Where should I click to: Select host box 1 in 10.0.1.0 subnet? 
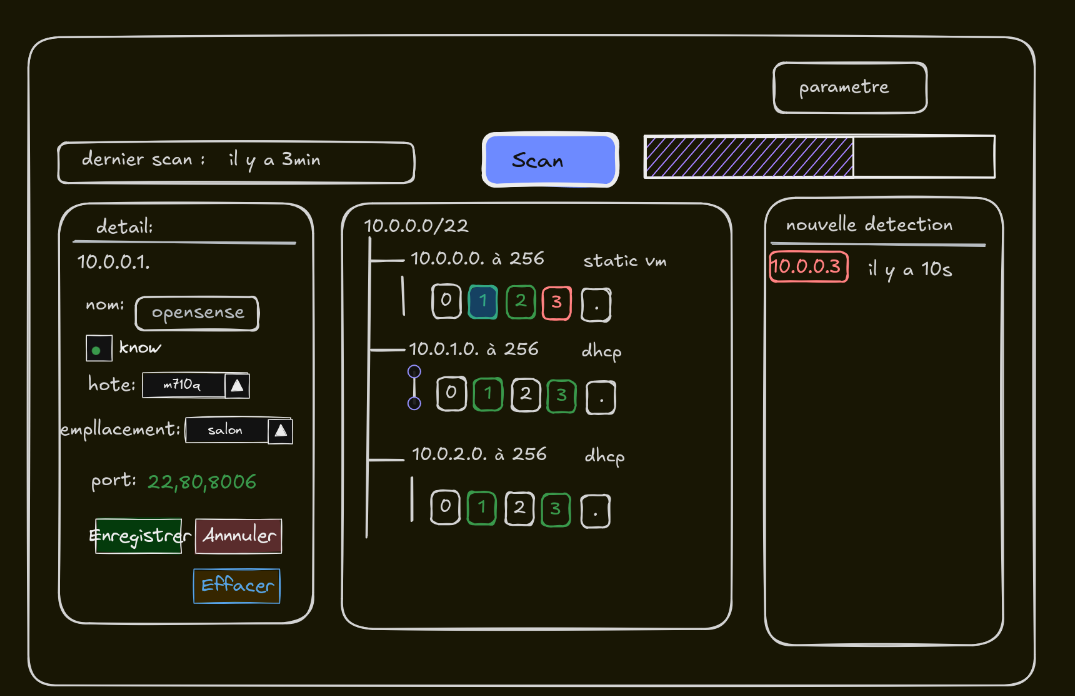[x=488, y=395]
